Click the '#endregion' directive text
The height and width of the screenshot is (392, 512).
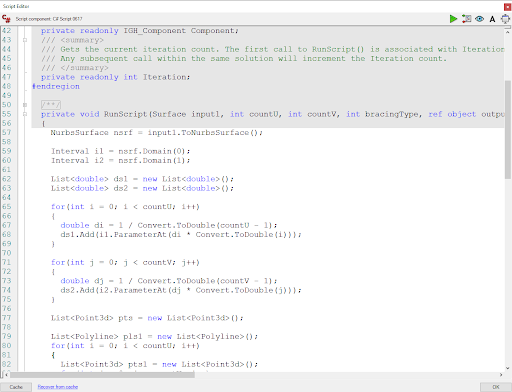56,87
